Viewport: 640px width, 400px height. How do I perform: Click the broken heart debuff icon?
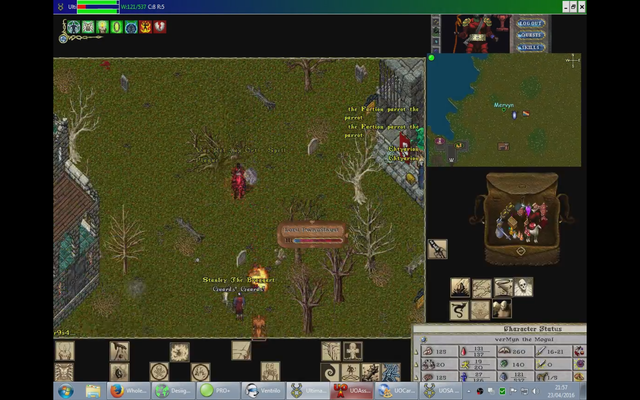pos(160,27)
